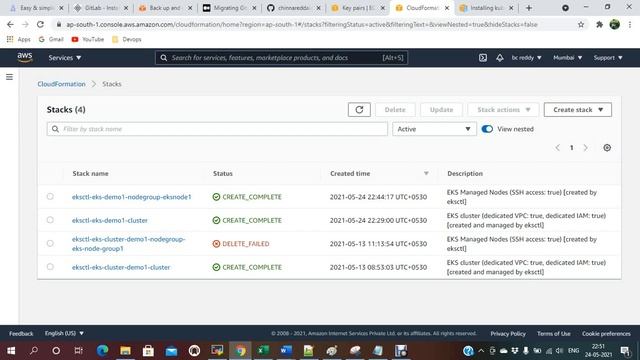The height and width of the screenshot is (360, 640).
Task: Open the Active status filter dropdown
Action: [x=434, y=129]
